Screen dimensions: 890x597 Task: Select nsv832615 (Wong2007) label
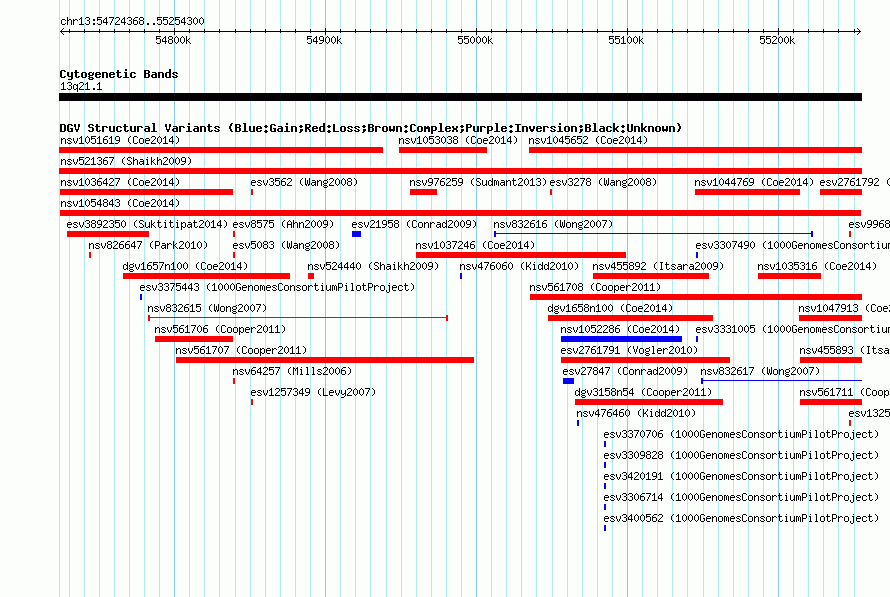tap(207, 308)
